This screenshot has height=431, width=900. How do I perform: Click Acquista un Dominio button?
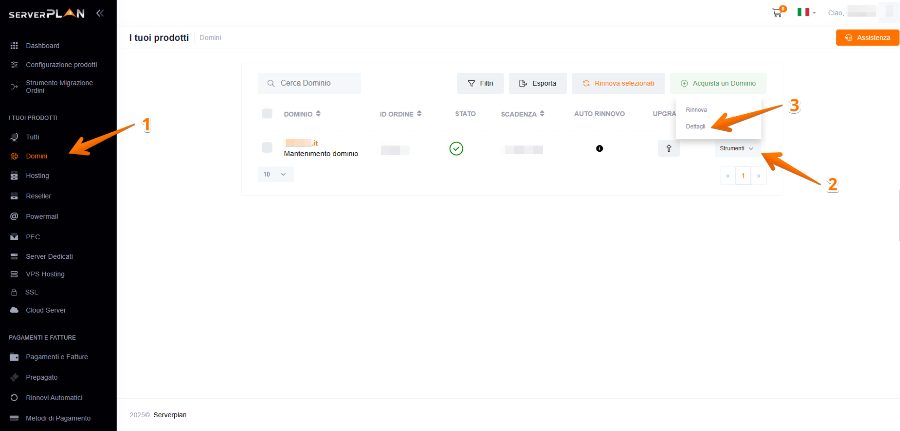click(x=718, y=83)
